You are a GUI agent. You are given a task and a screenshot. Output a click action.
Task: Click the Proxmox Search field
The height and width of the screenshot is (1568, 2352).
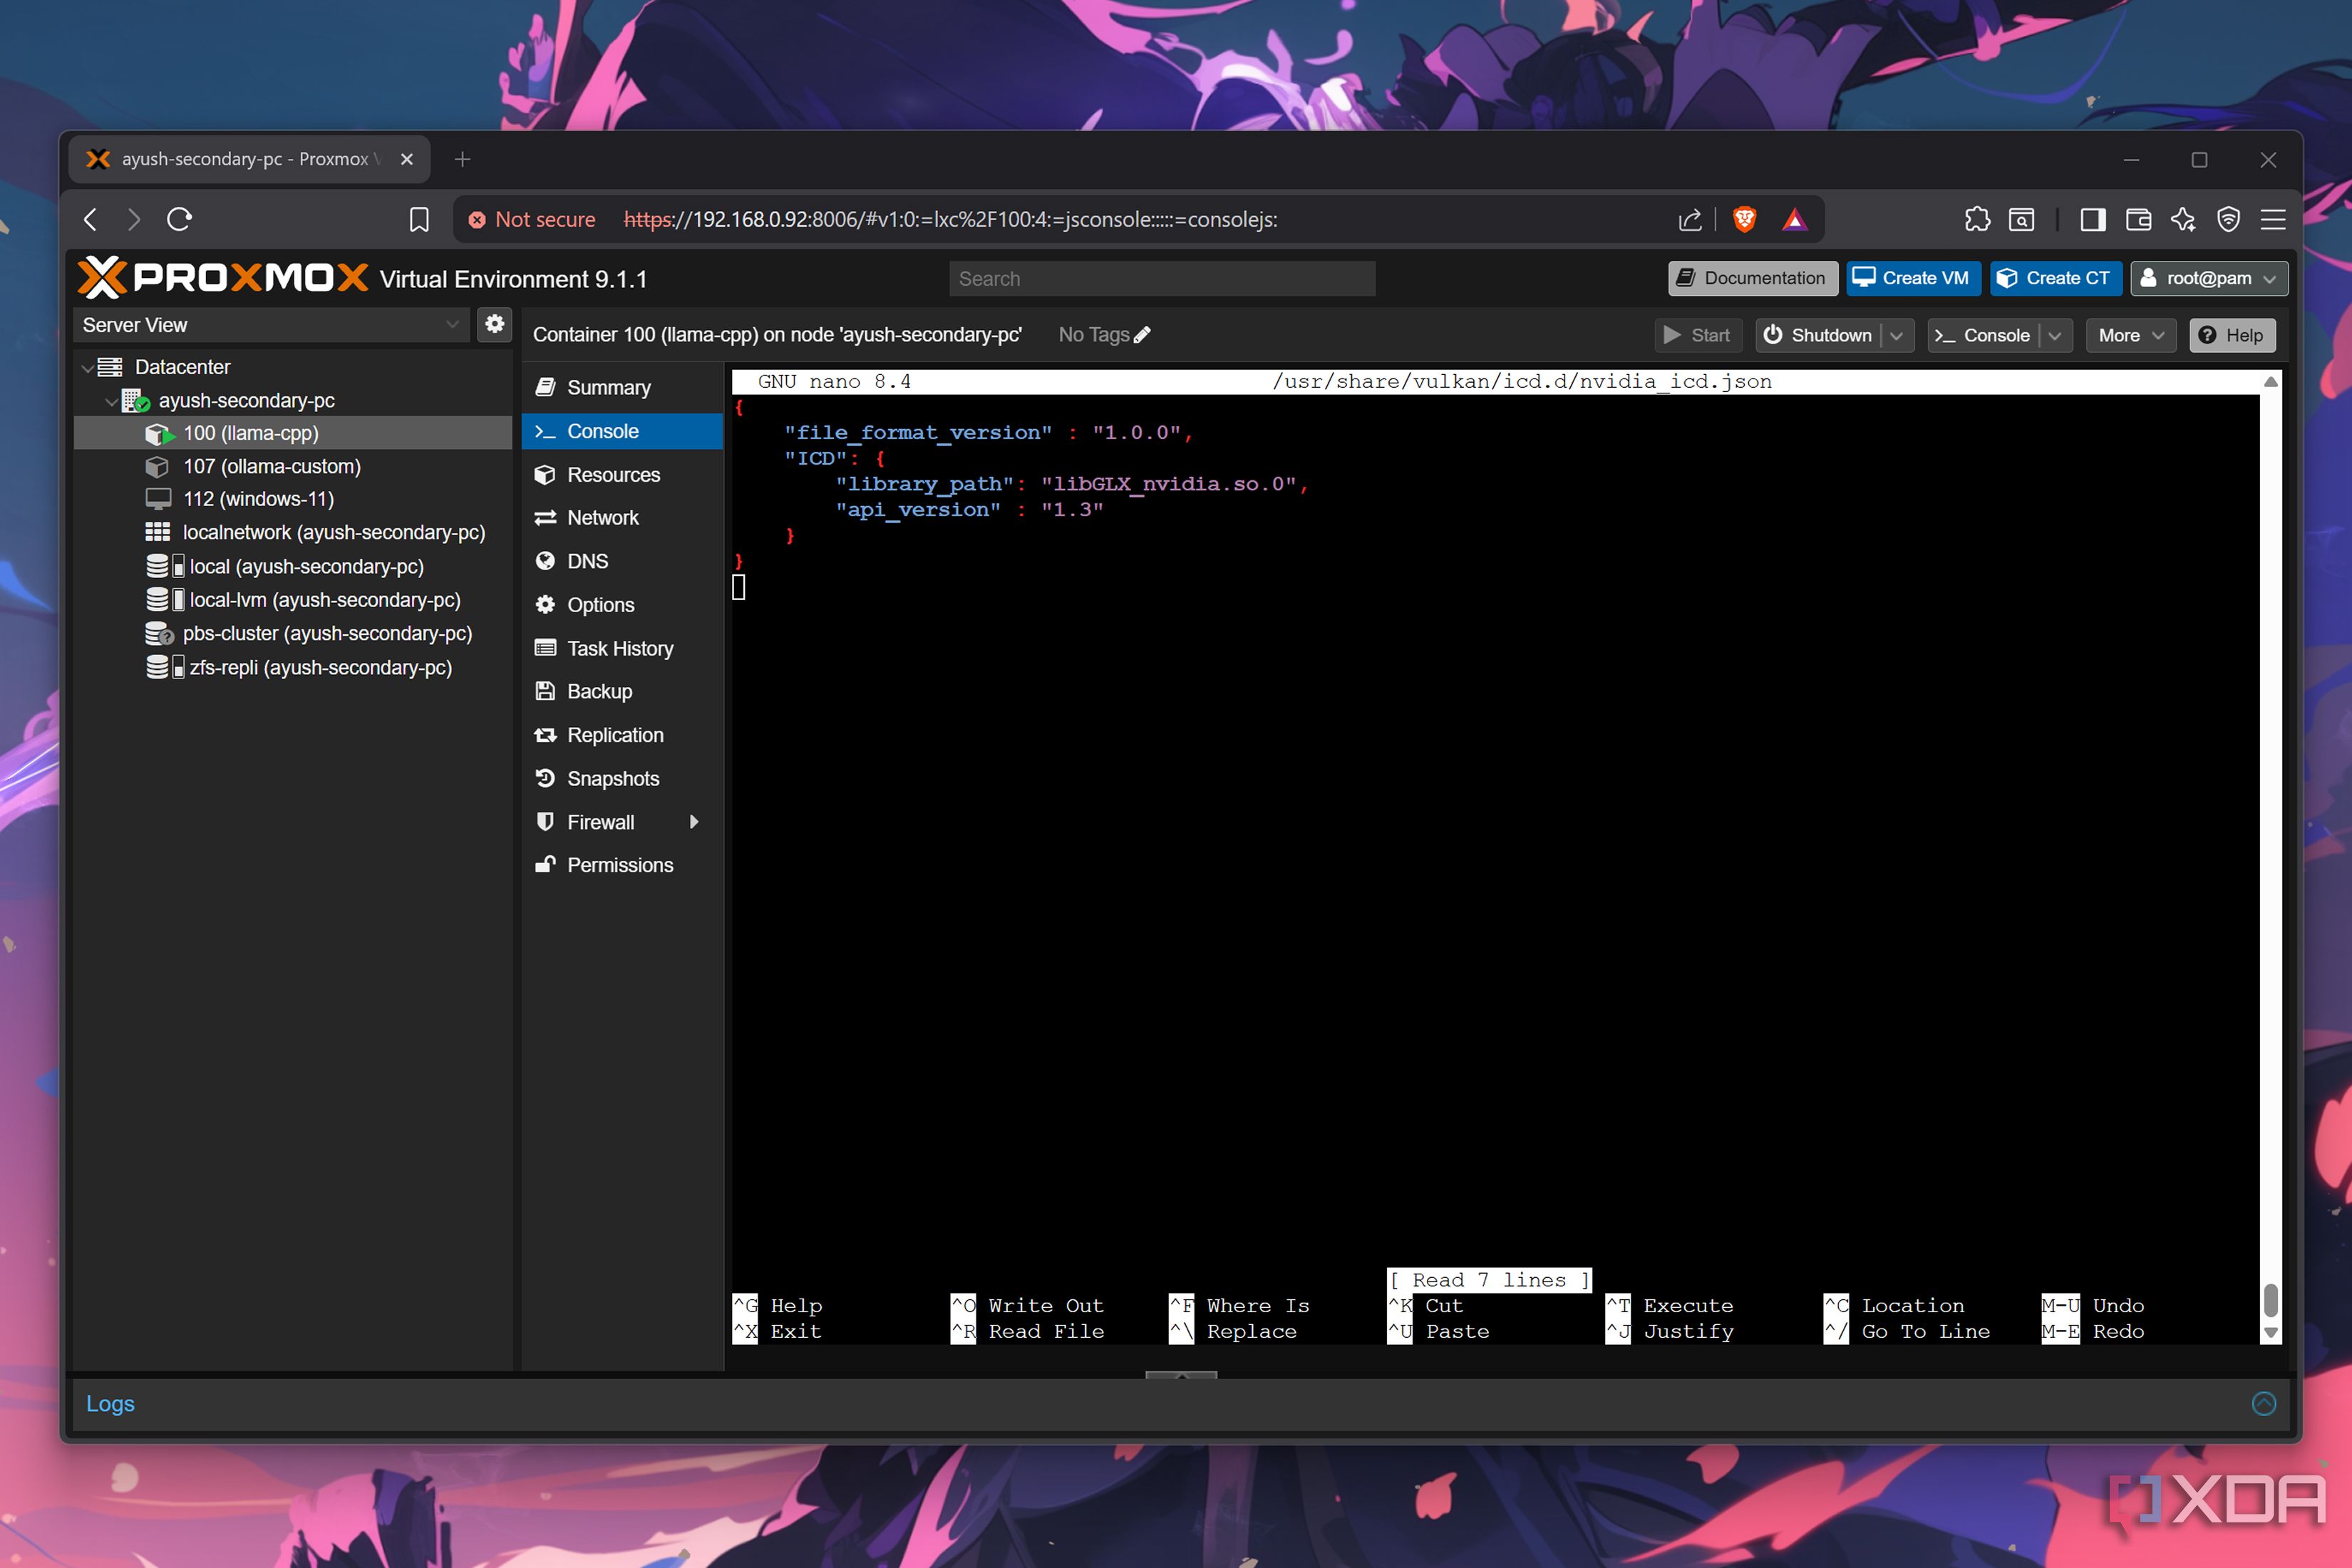(1162, 279)
